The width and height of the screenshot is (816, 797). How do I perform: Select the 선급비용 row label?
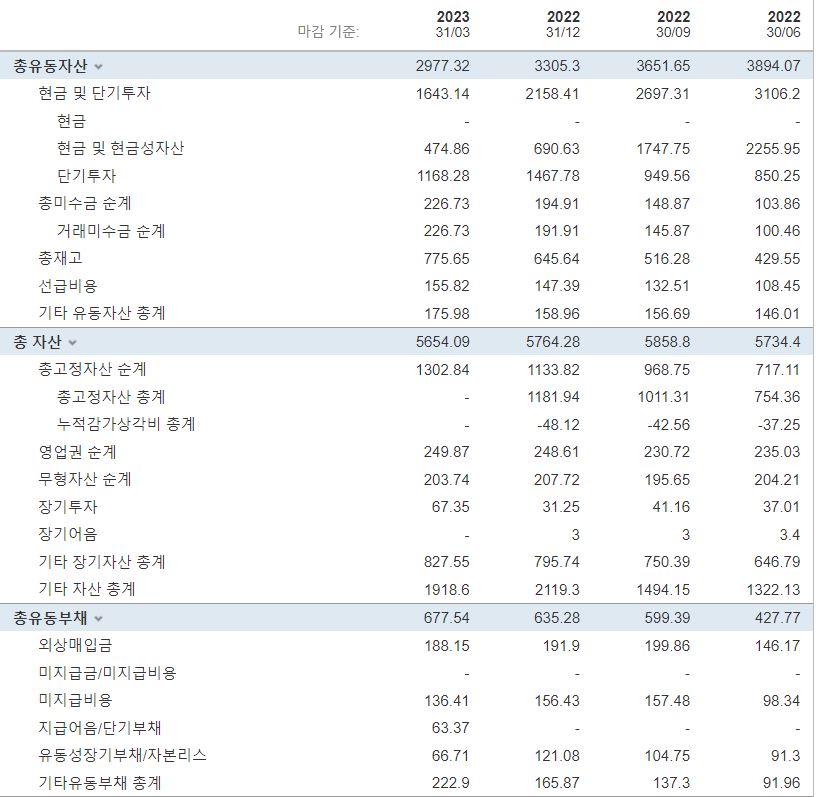click(68, 286)
